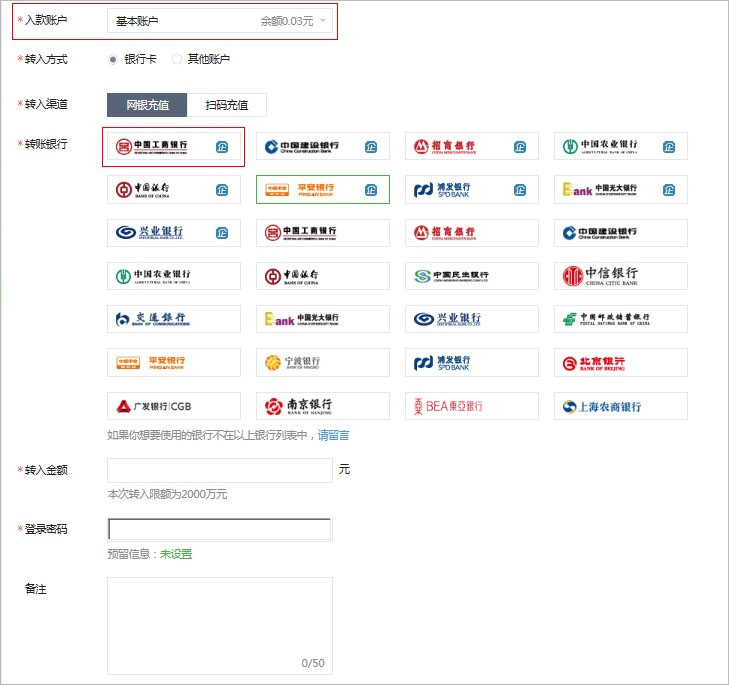Image resolution: width=729 pixels, height=685 pixels.
Task: Open 未设置 reserved info link
Action: [x=176, y=554]
